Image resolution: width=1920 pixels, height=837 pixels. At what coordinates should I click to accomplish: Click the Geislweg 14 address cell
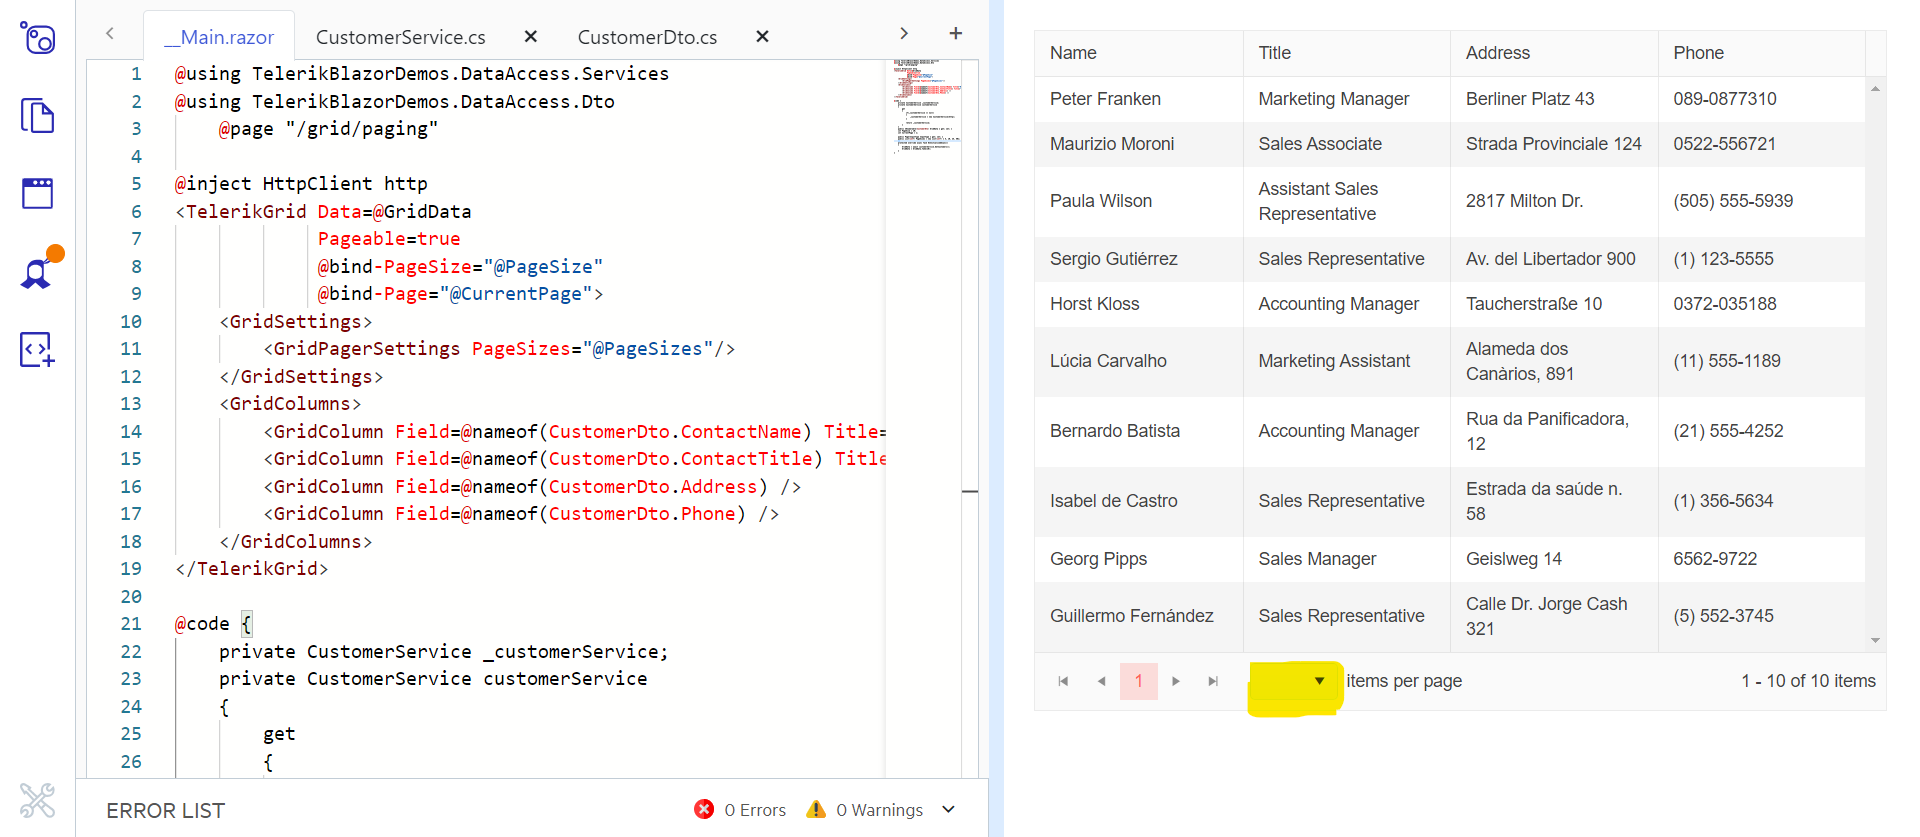(x=1554, y=559)
